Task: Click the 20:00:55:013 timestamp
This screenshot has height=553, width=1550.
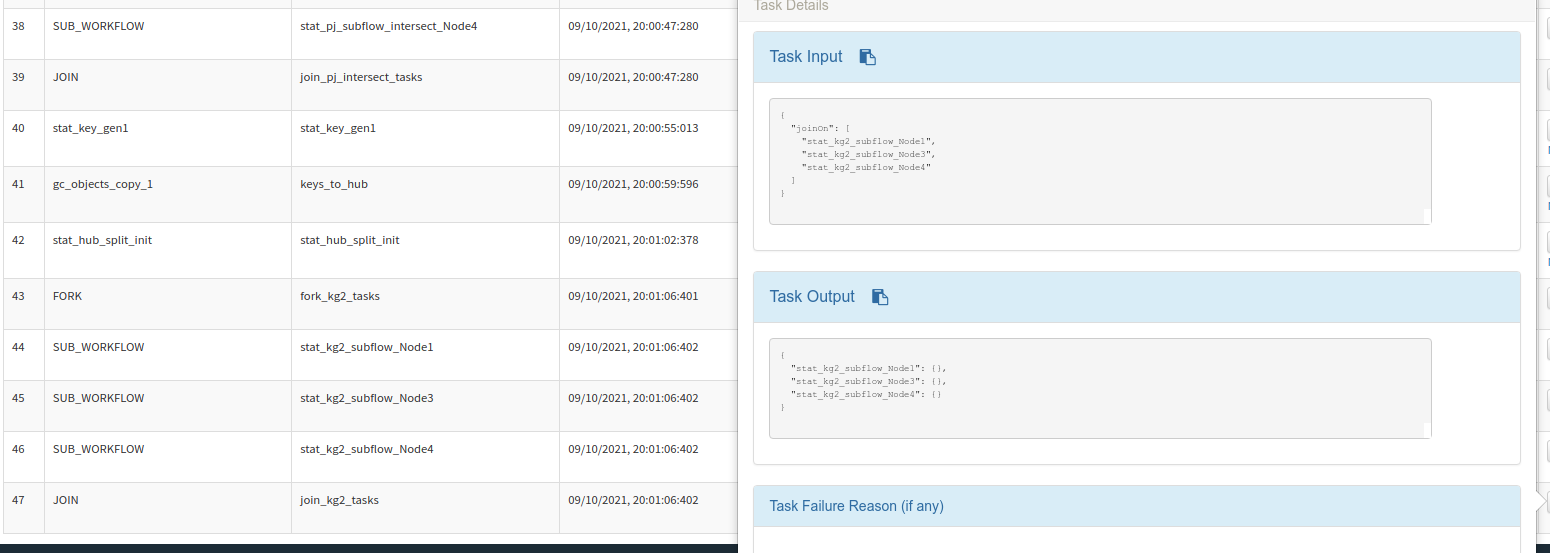Action: tap(633, 128)
